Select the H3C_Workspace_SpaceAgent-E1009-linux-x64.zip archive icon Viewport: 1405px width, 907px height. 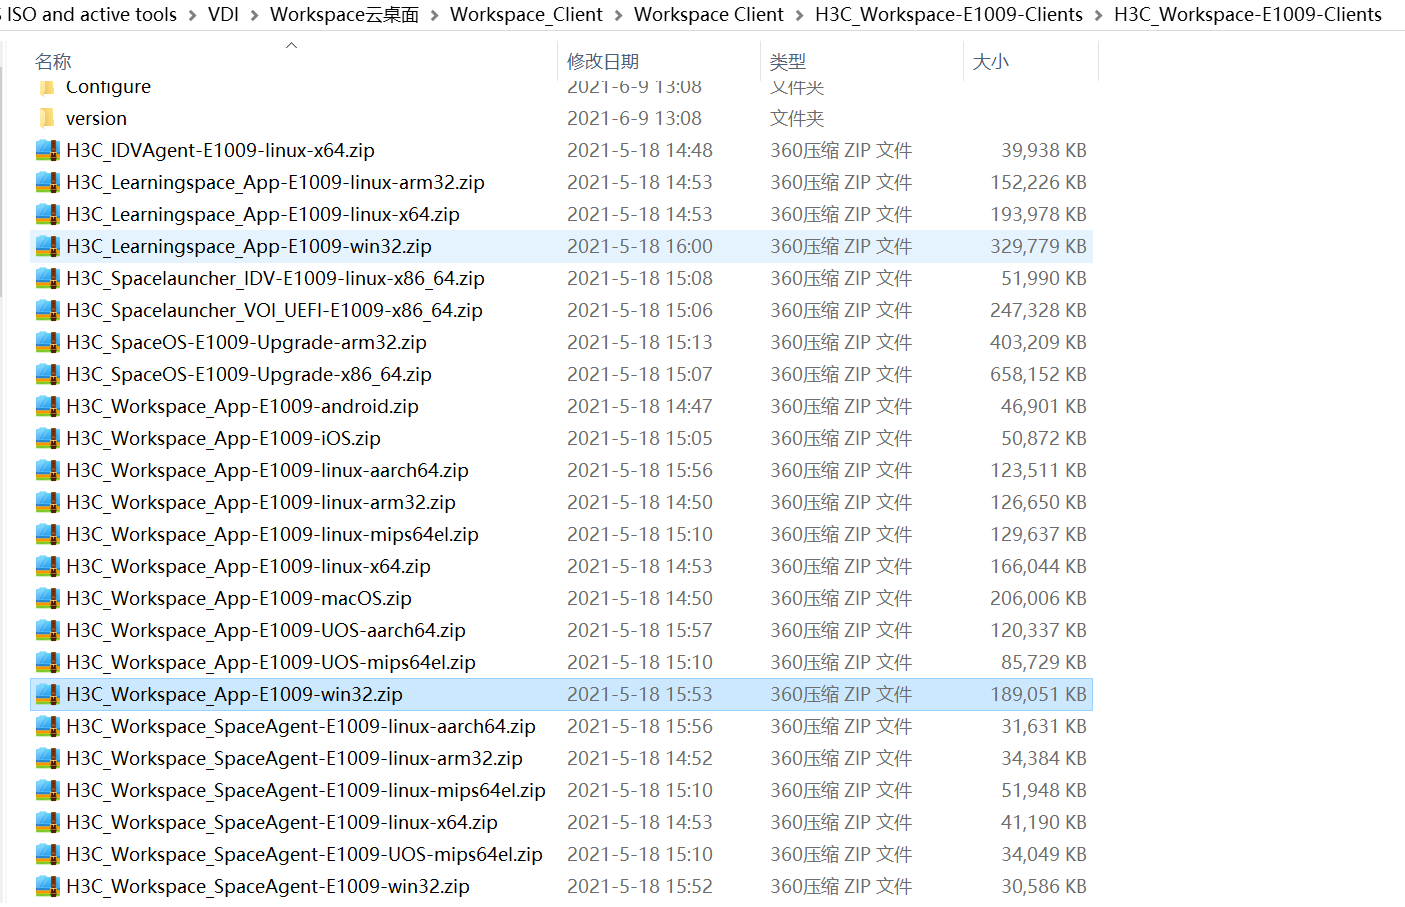point(47,822)
